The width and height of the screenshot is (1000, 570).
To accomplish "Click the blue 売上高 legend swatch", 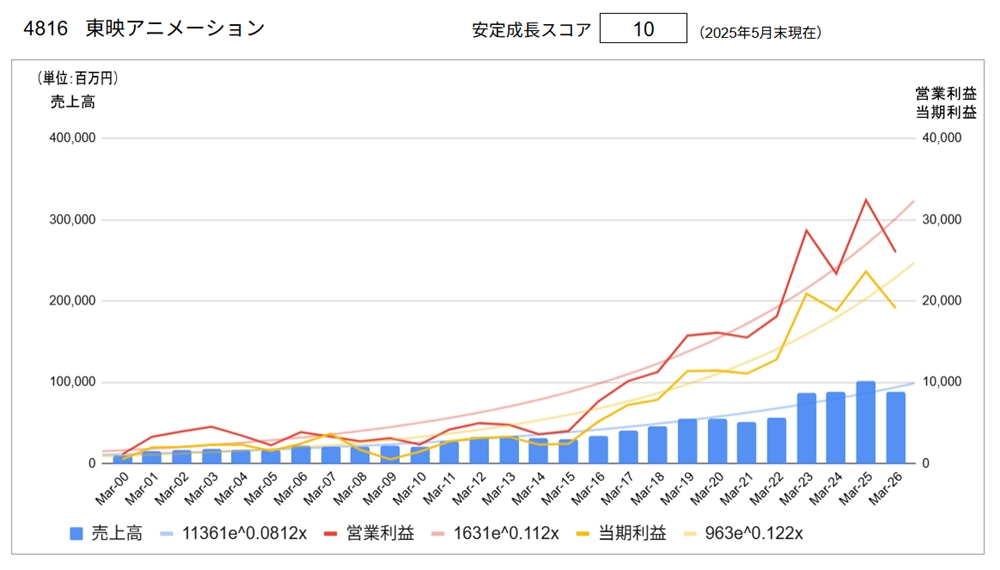I will [77, 534].
